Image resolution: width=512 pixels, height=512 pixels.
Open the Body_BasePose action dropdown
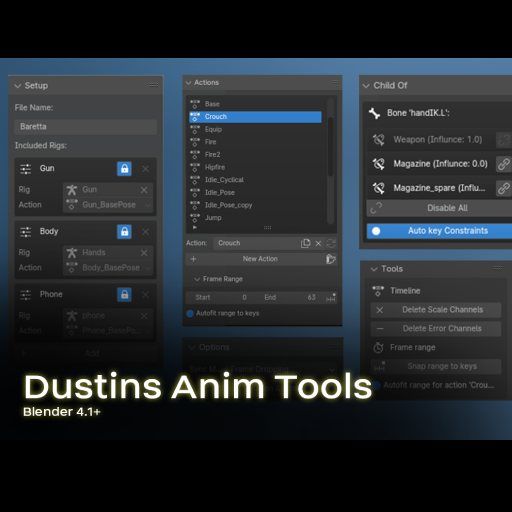click(108, 268)
